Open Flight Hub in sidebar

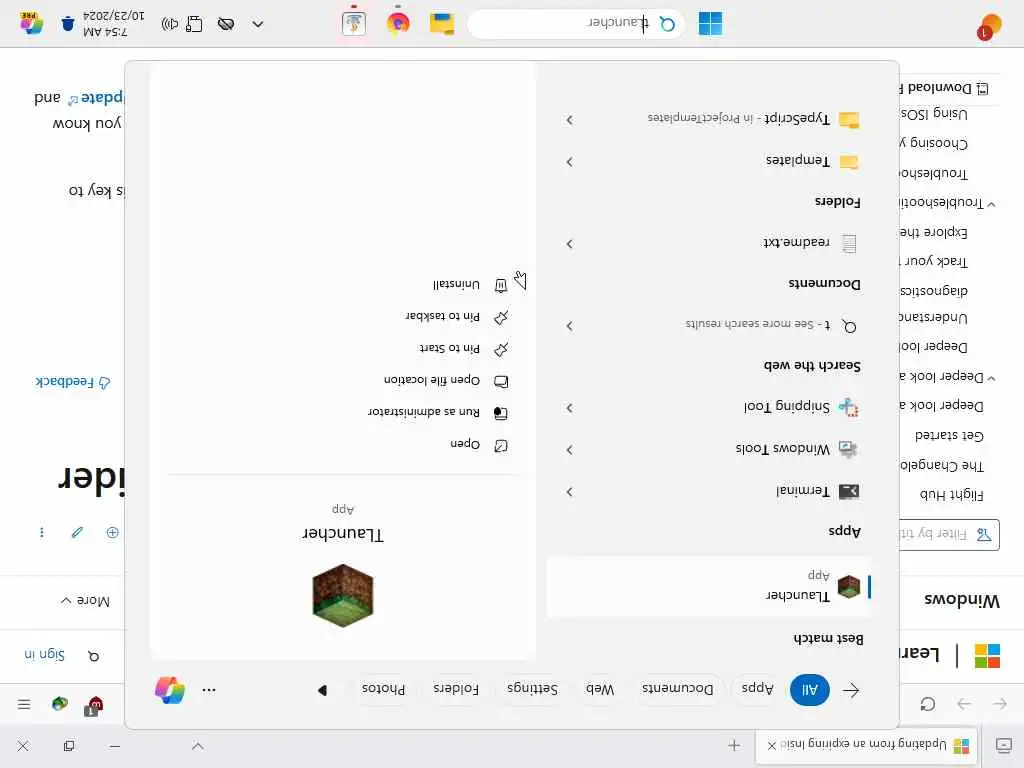952,495
